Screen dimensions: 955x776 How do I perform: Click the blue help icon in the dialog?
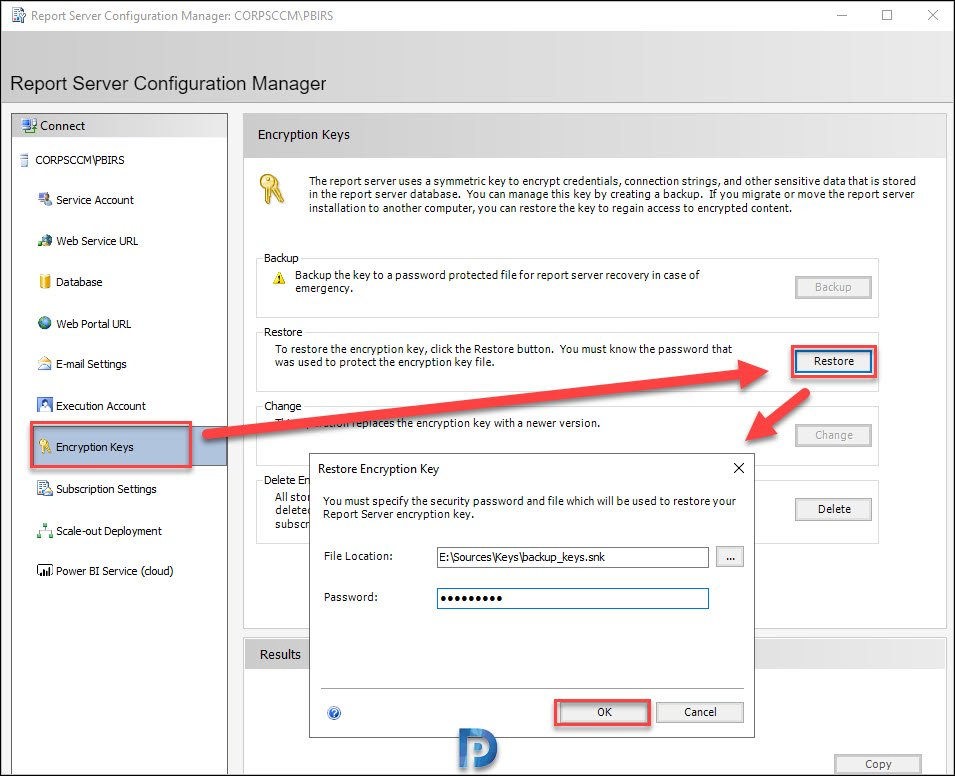pyautogui.click(x=334, y=713)
